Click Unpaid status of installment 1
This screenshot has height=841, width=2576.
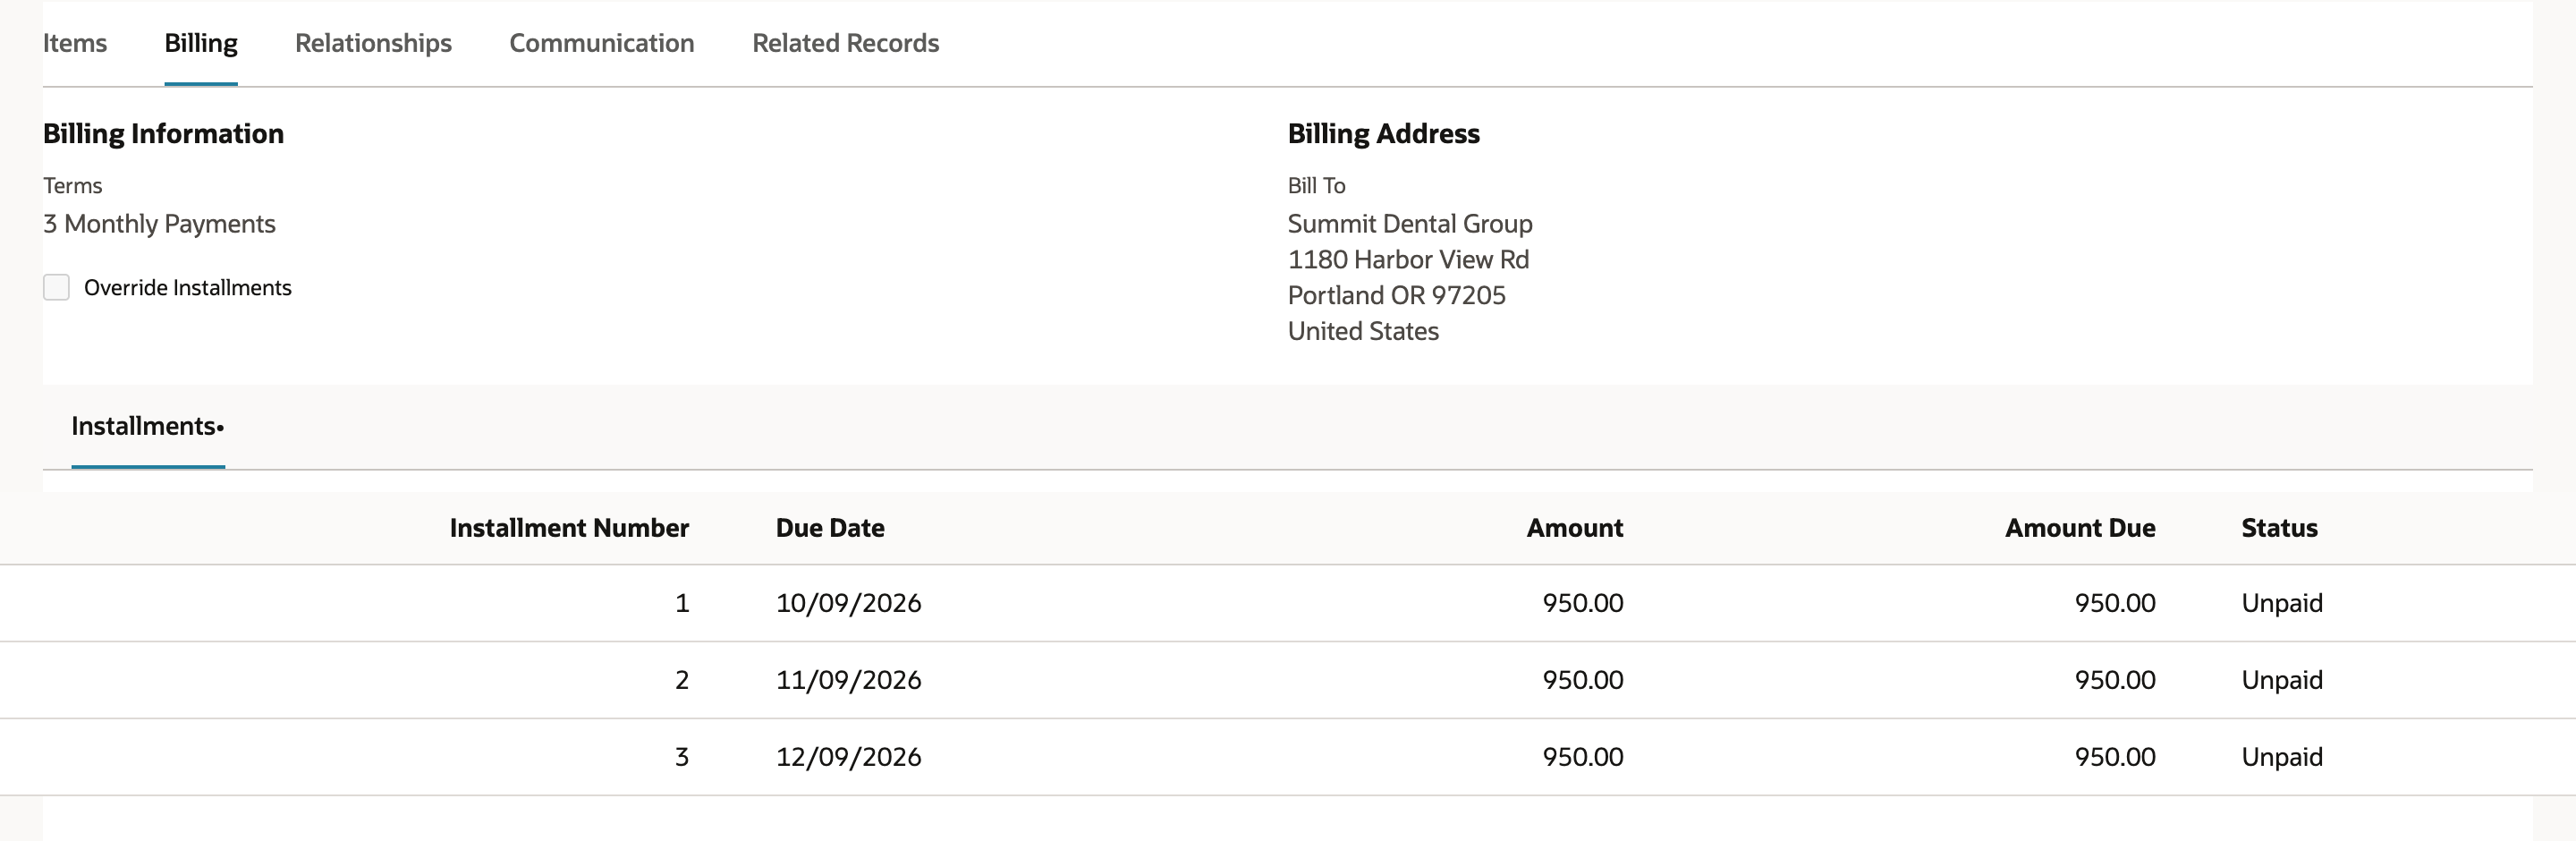coord(2282,603)
